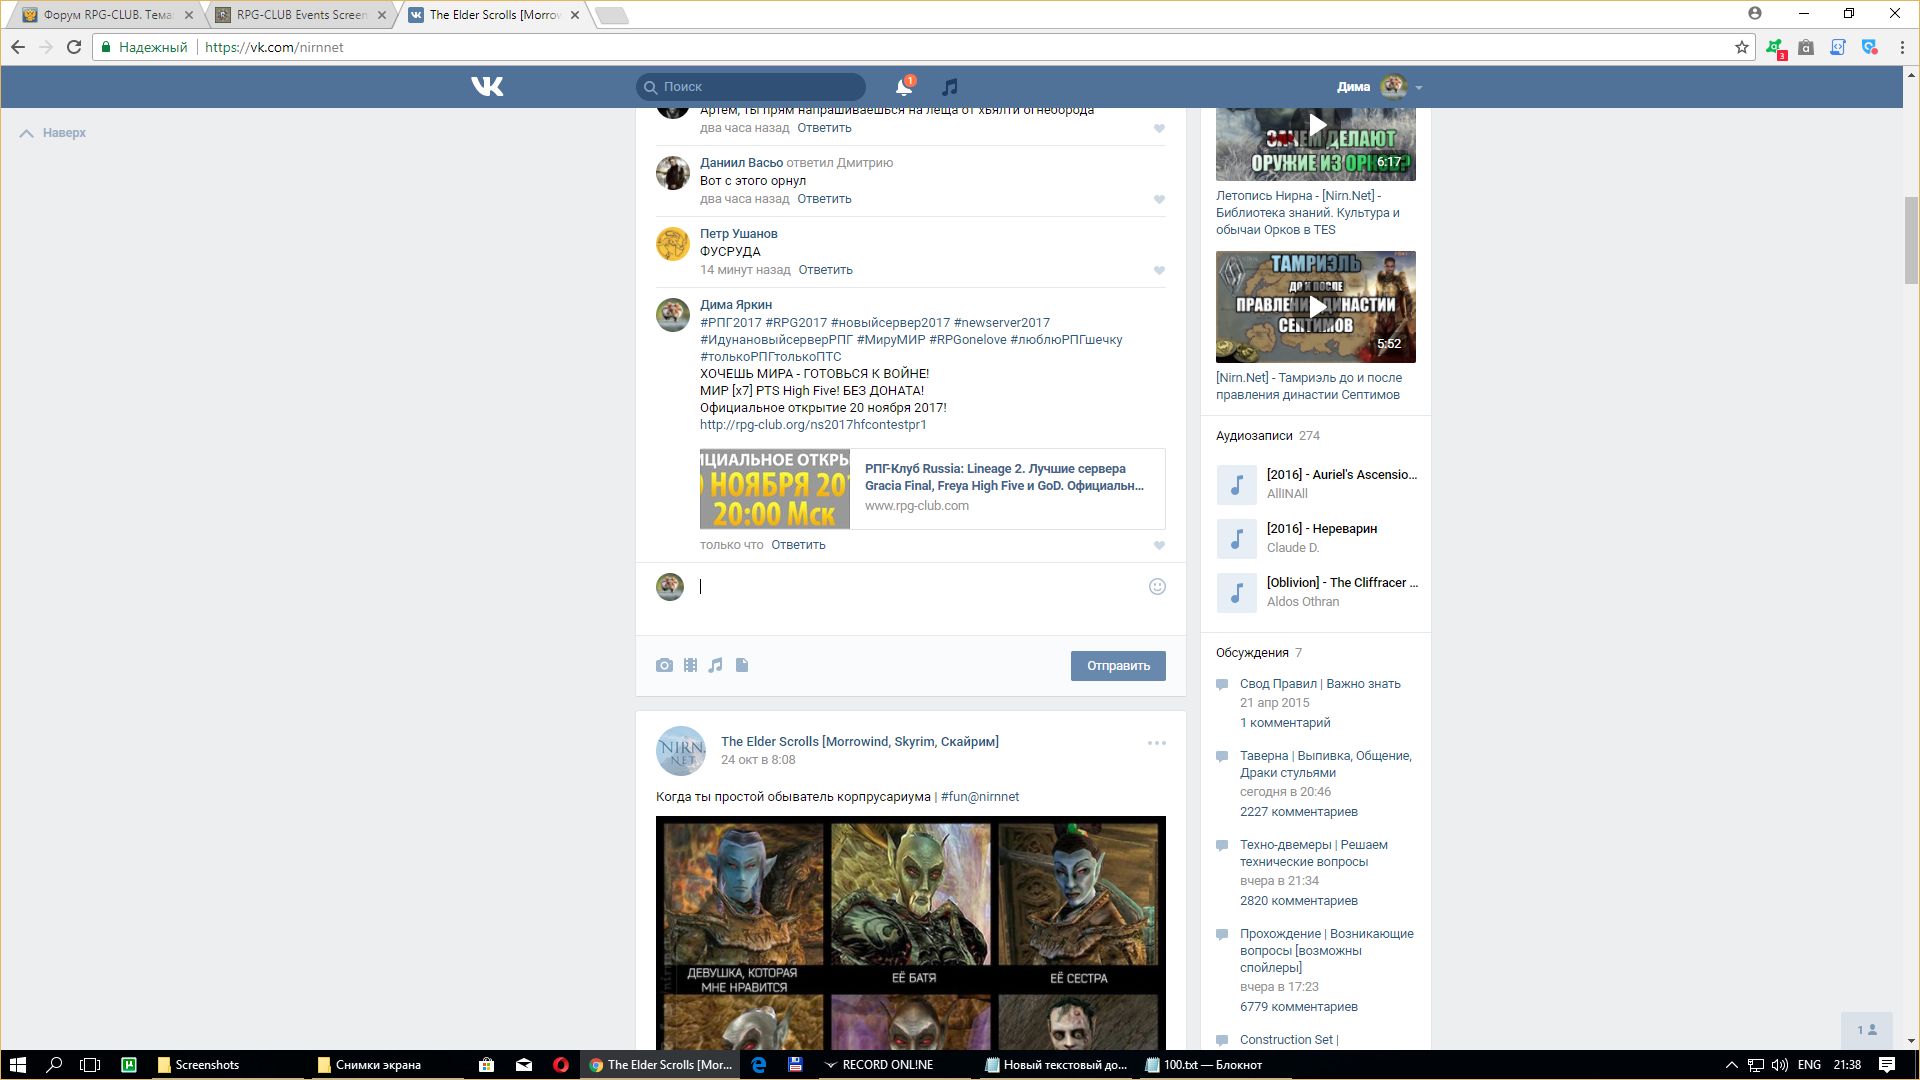Open the Аудиозаписи section header

(x=1268, y=436)
